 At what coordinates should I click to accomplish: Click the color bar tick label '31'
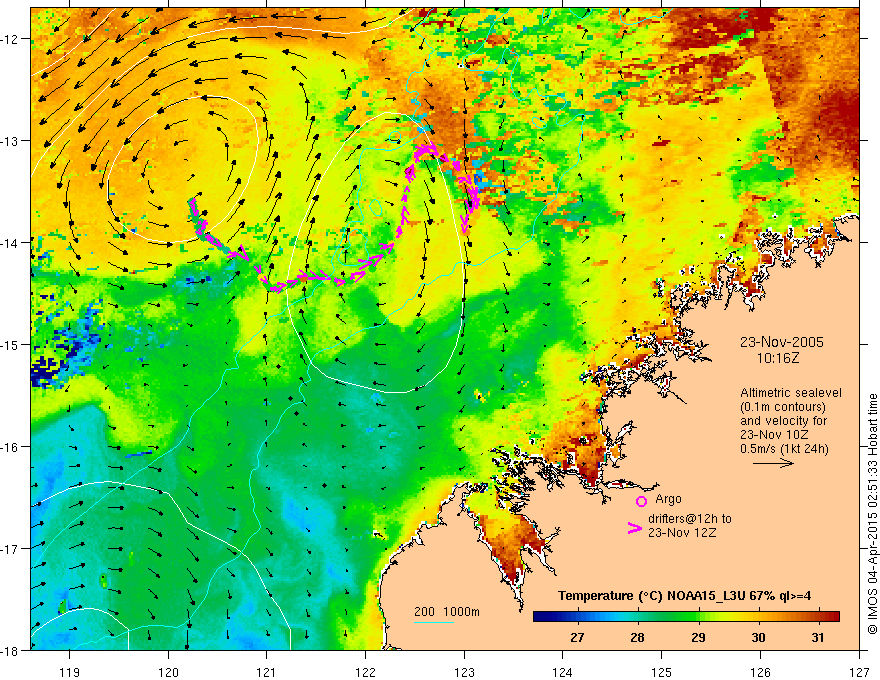(818, 637)
